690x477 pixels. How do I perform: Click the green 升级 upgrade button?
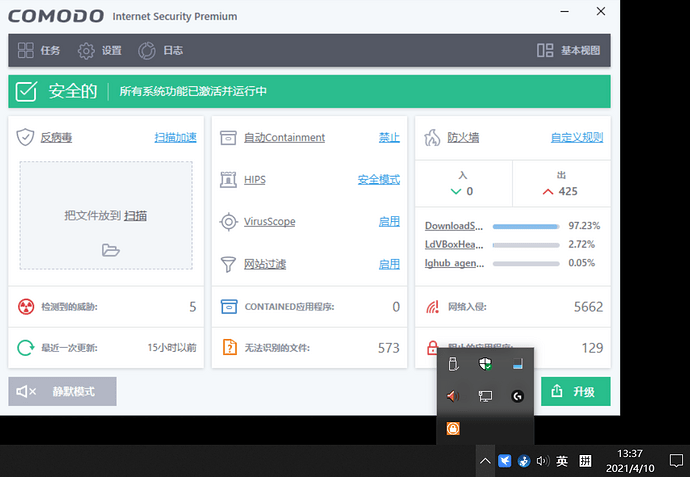pyautogui.click(x=576, y=391)
